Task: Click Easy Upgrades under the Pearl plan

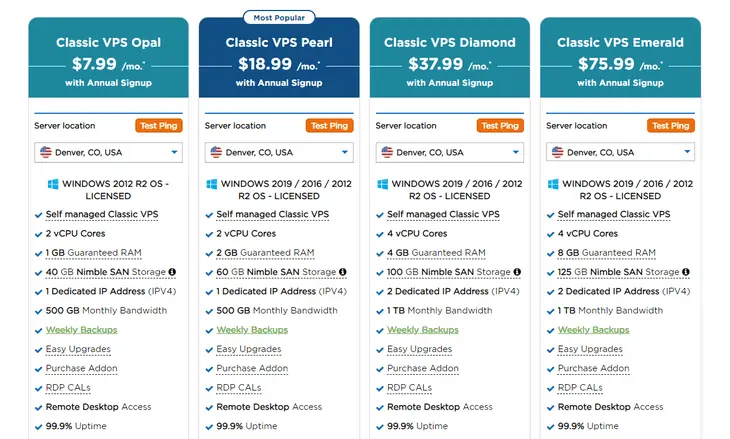Action: tap(249, 349)
